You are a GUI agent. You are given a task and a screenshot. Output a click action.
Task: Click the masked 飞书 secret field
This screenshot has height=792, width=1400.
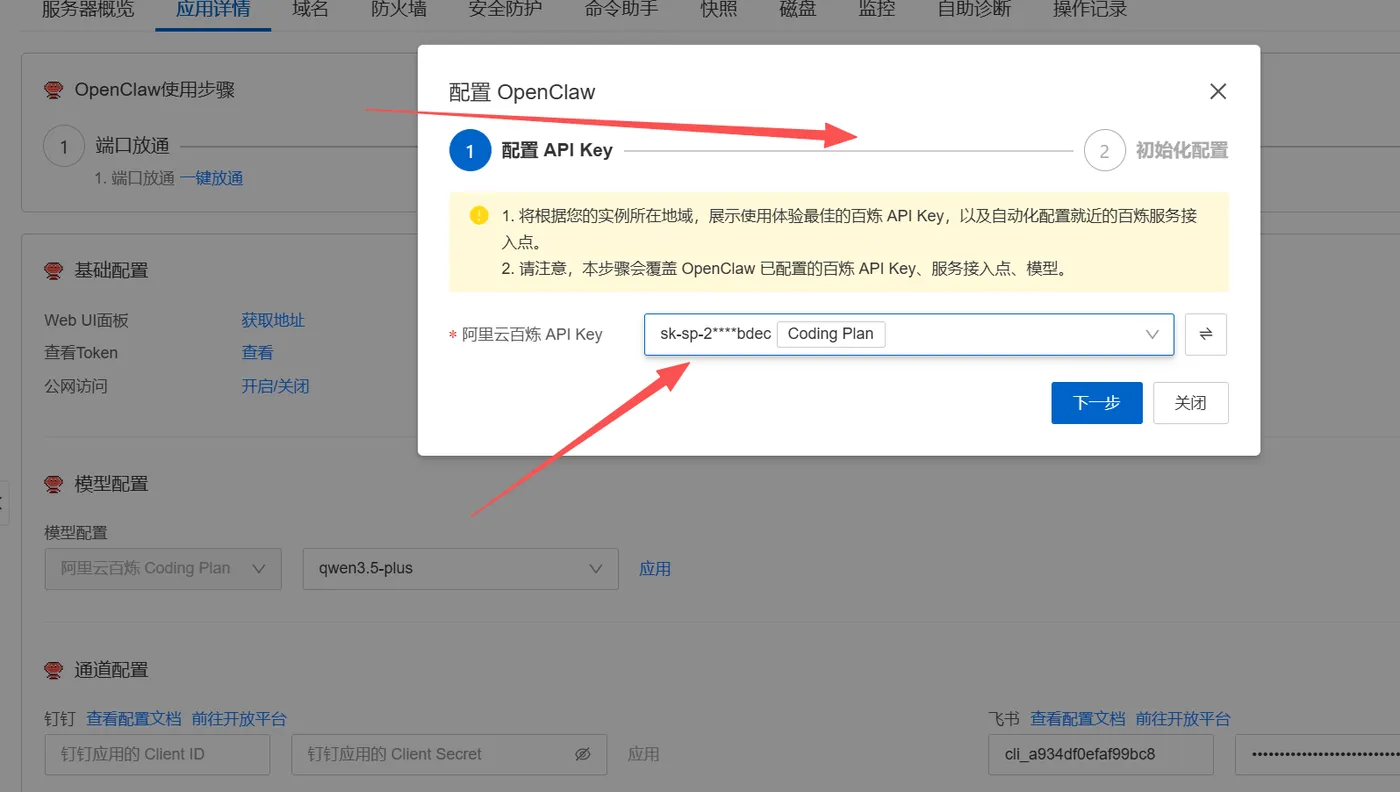1317,754
